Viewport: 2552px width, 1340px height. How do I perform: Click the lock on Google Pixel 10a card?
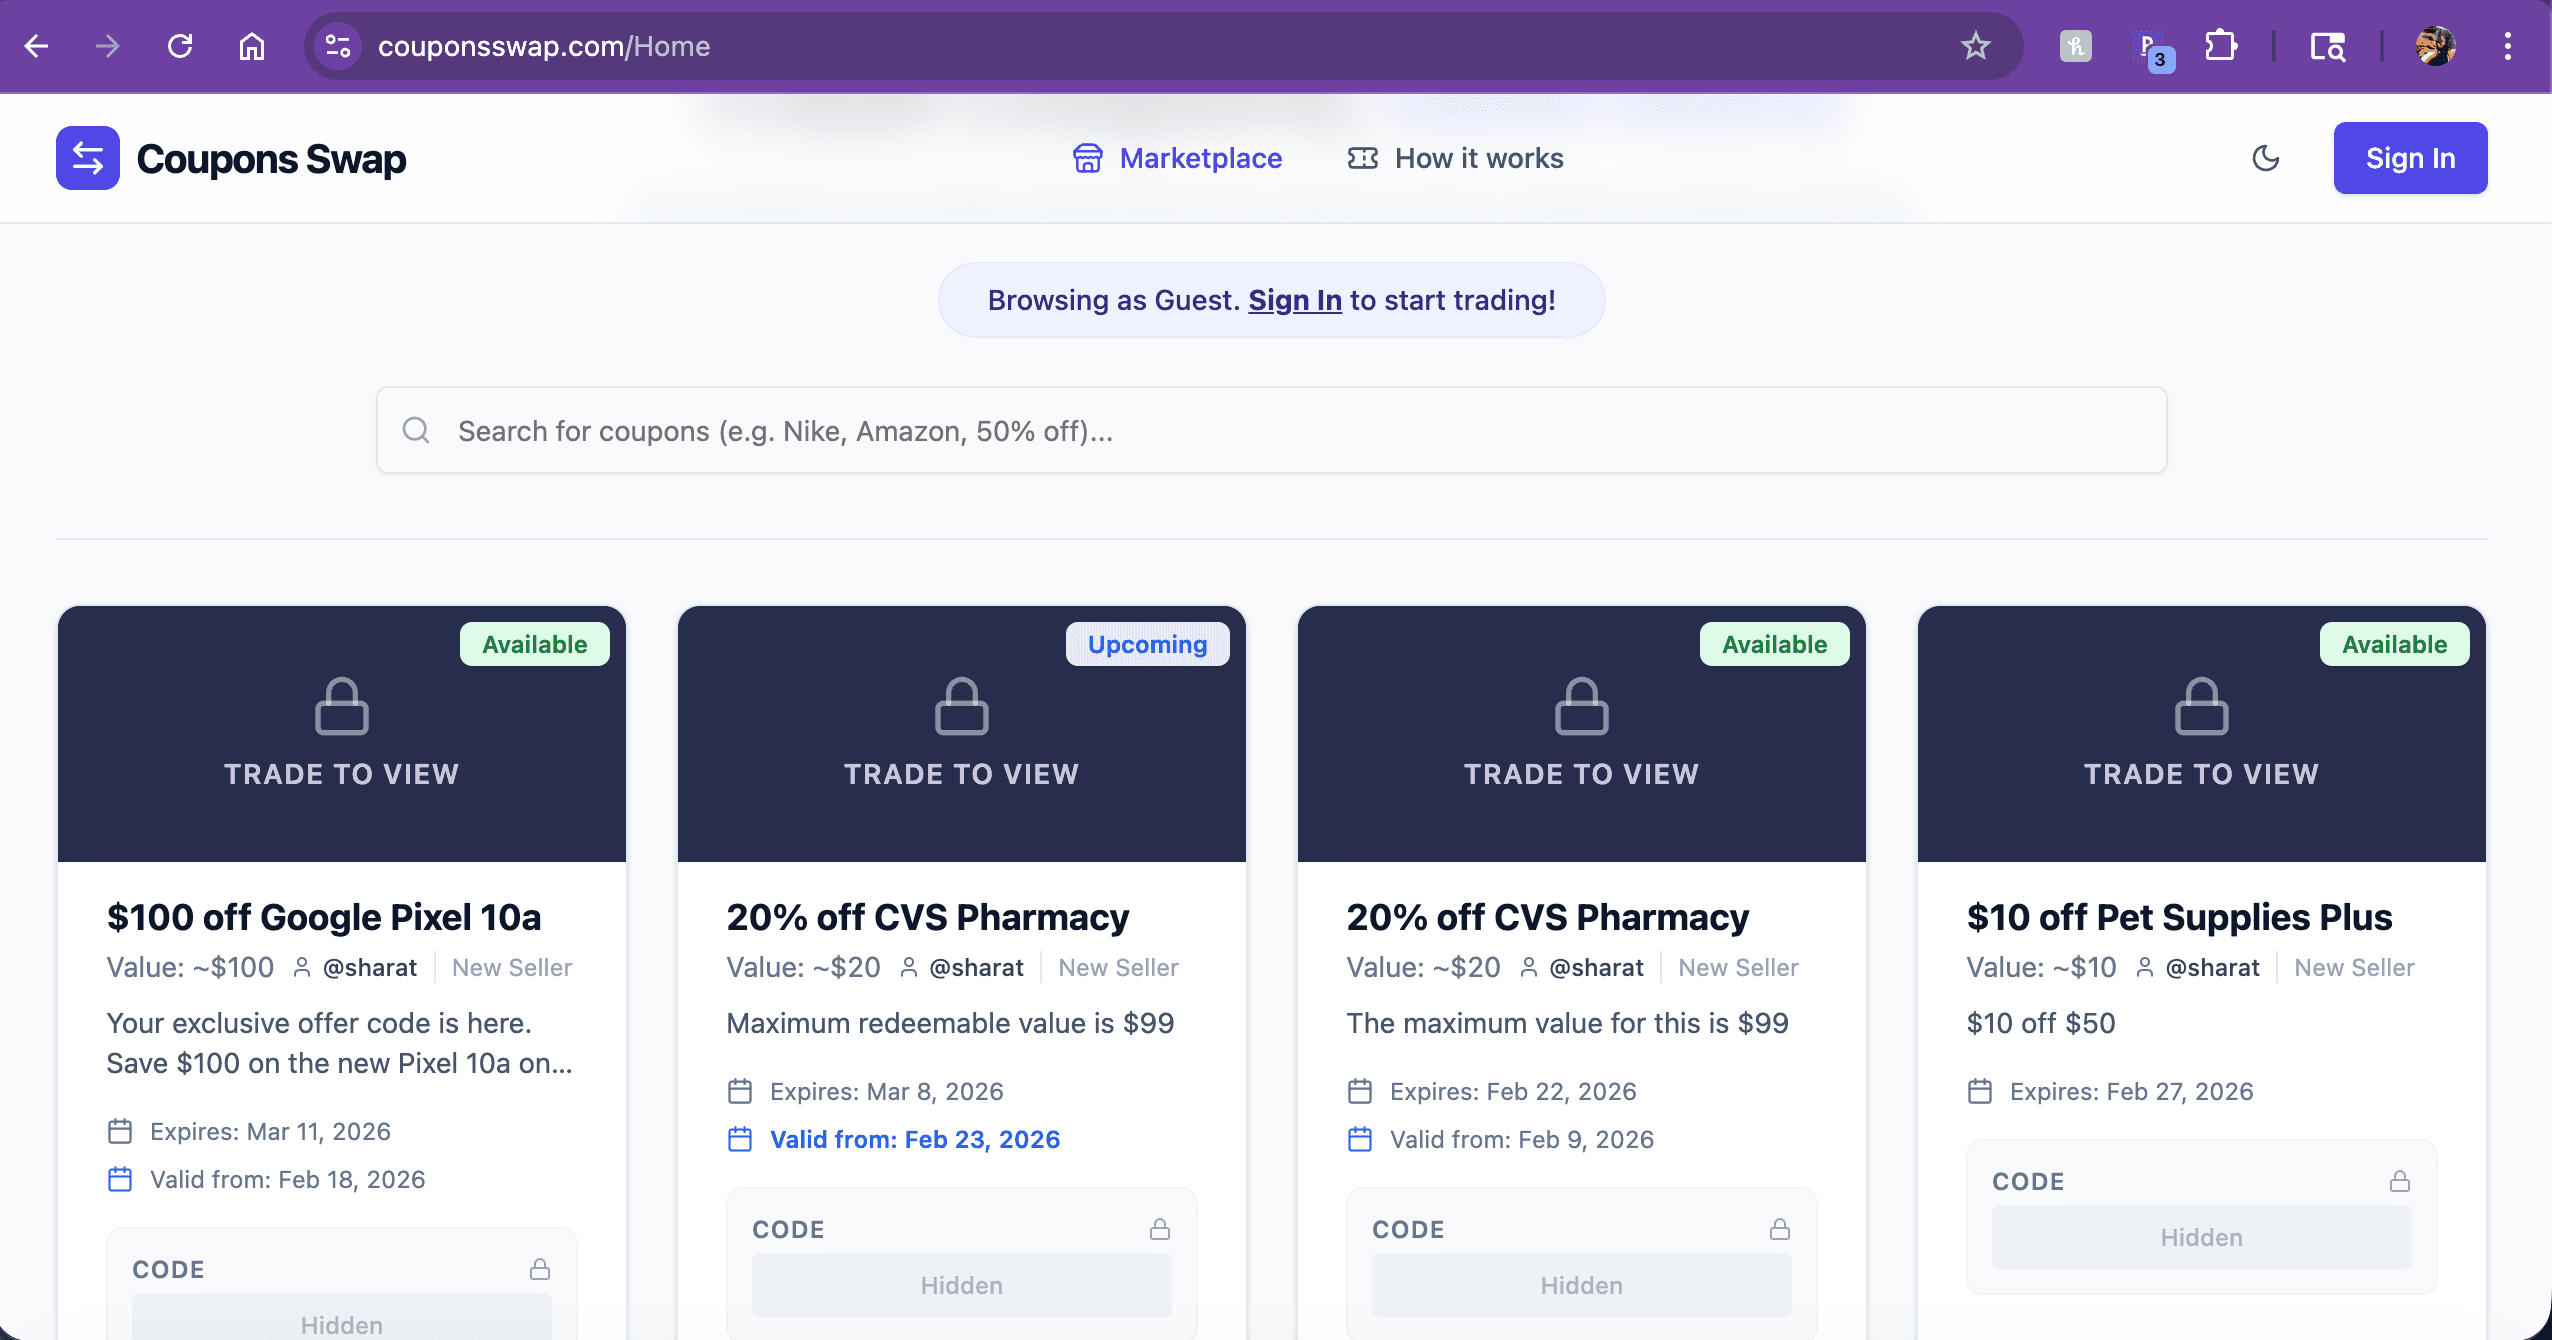342,706
